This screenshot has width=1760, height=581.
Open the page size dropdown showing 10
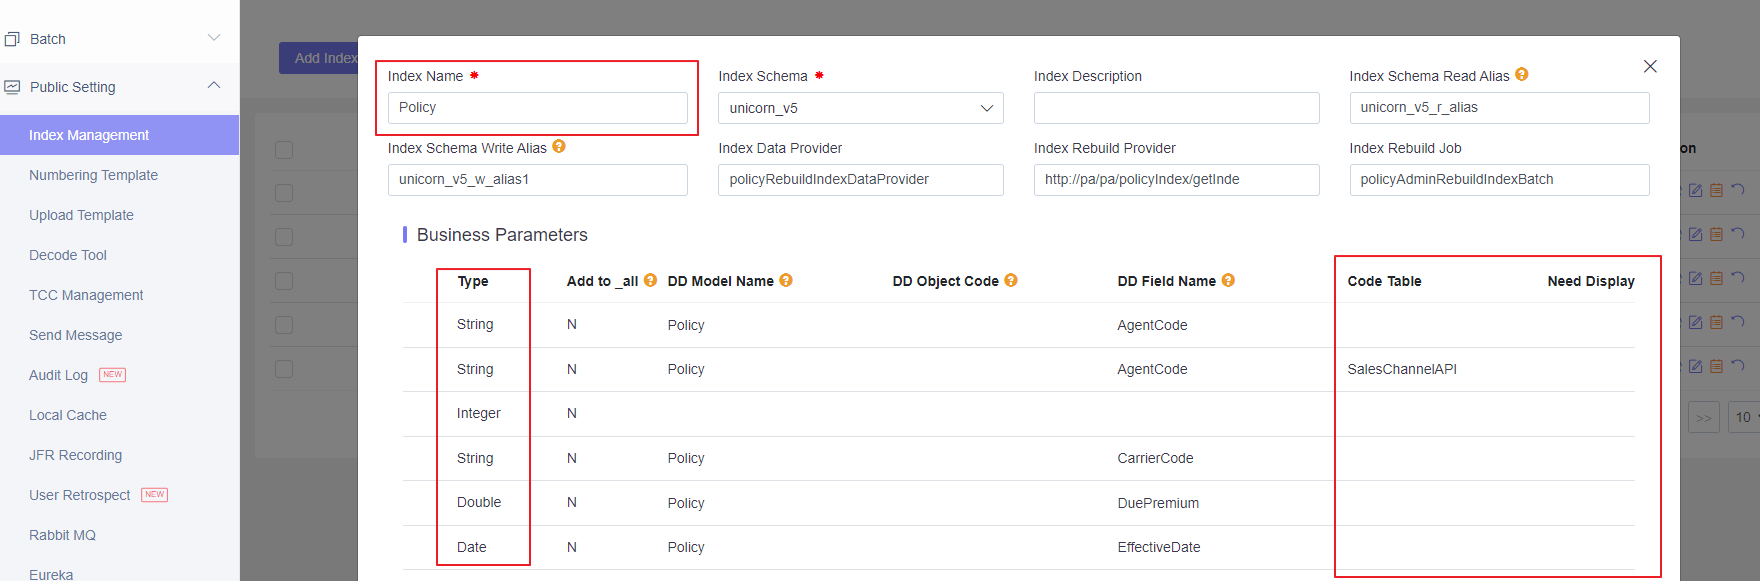(x=1745, y=417)
